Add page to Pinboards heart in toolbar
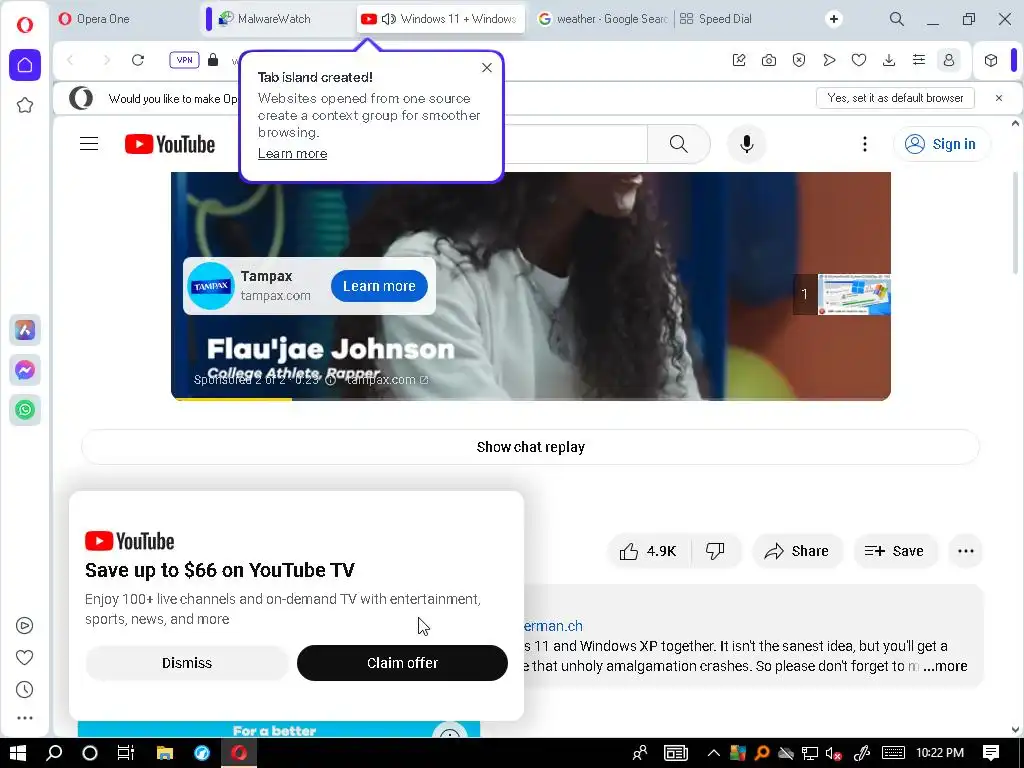This screenshot has height=768, width=1024. pyautogui.click(x=859, y=60)
